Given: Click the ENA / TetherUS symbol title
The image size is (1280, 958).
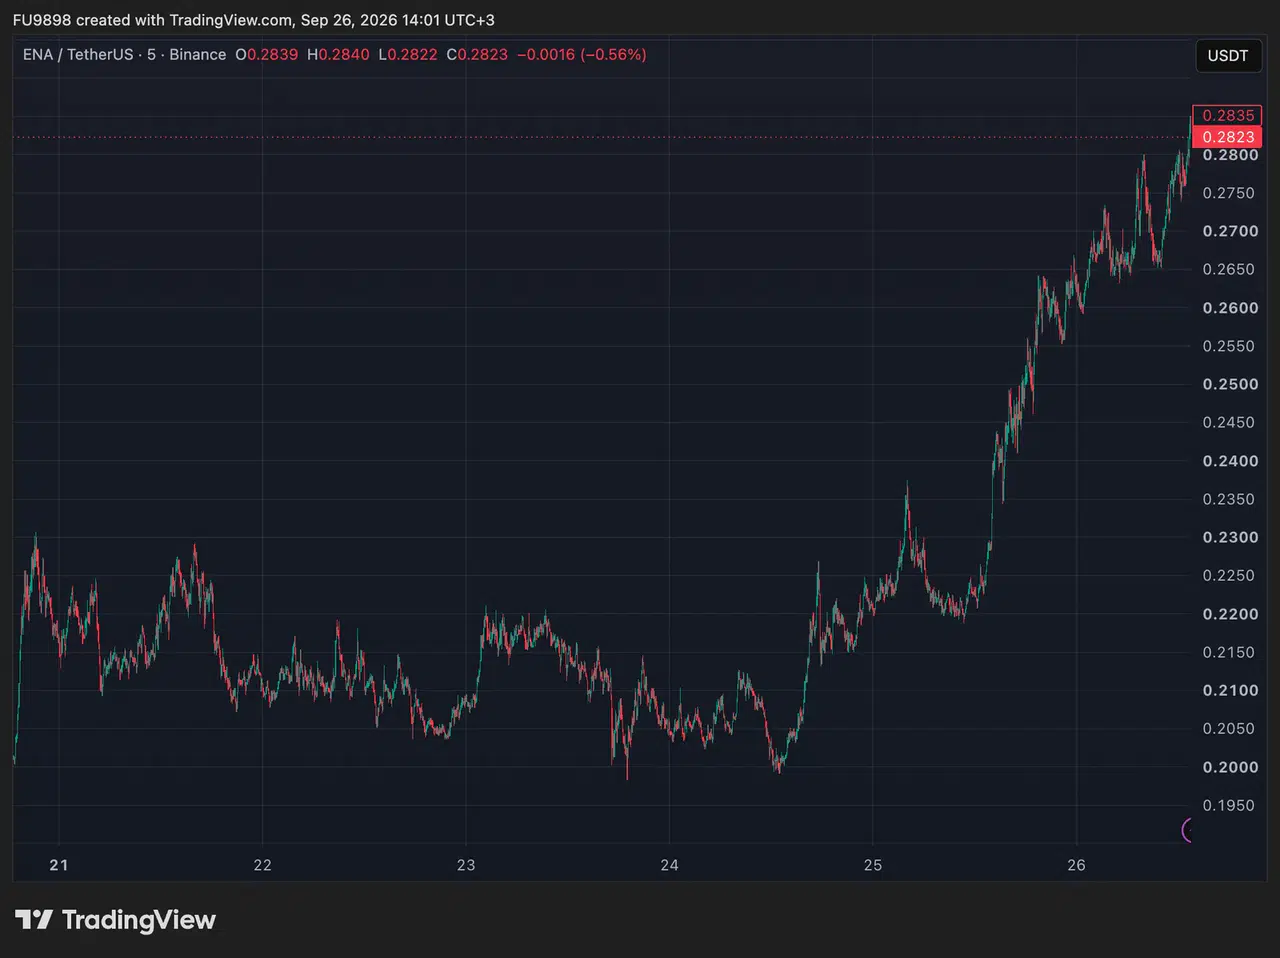Looking at the screenshot, I should (78, 55).
